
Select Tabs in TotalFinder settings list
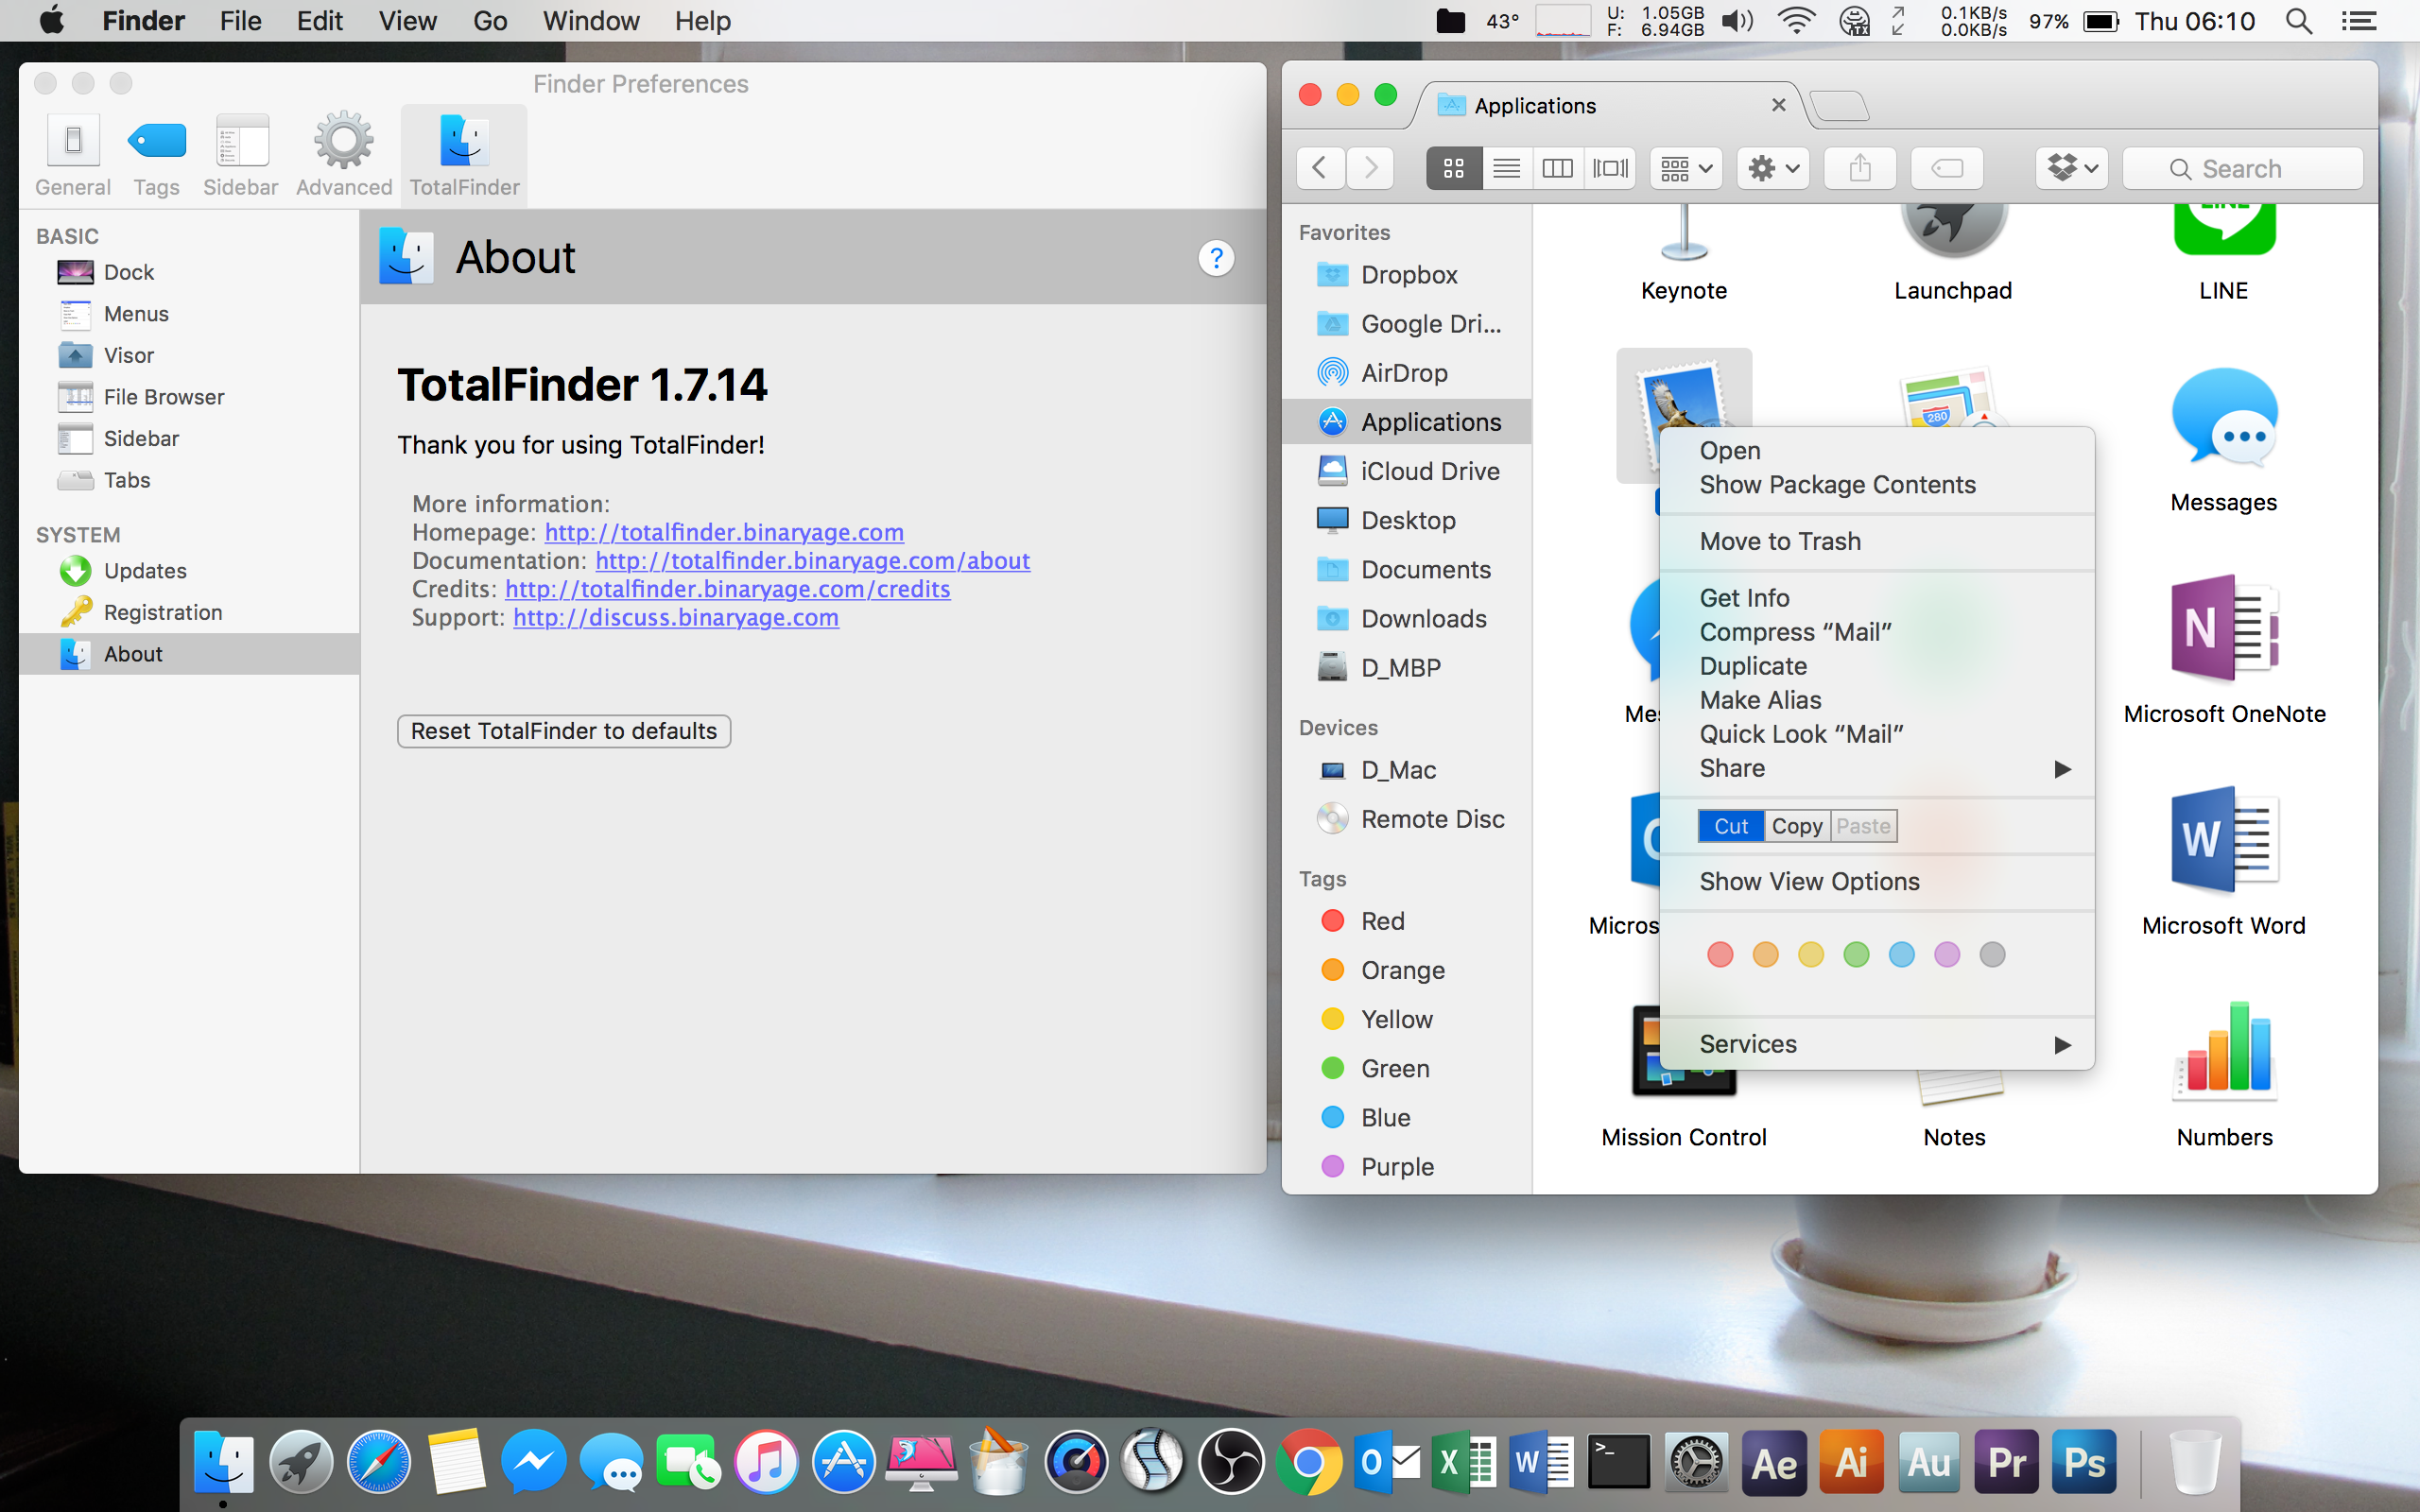tap(189, 480)
